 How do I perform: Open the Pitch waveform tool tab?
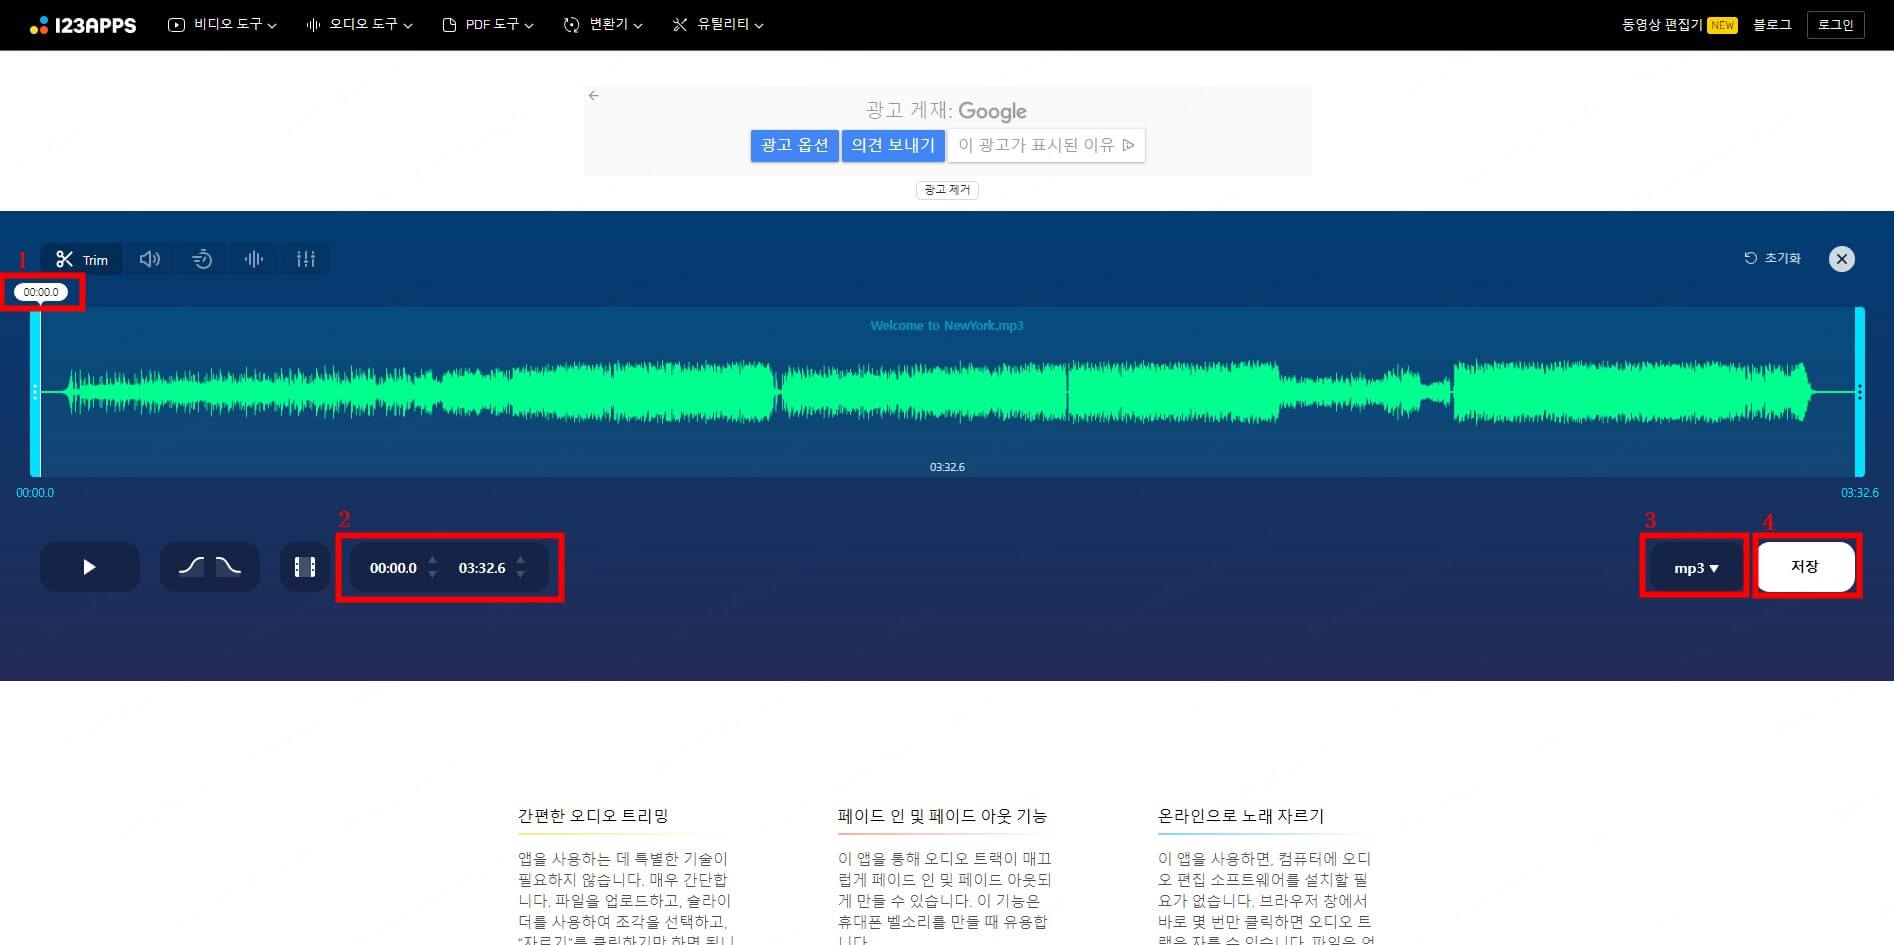pyautogui.click(x=254, y=259)
